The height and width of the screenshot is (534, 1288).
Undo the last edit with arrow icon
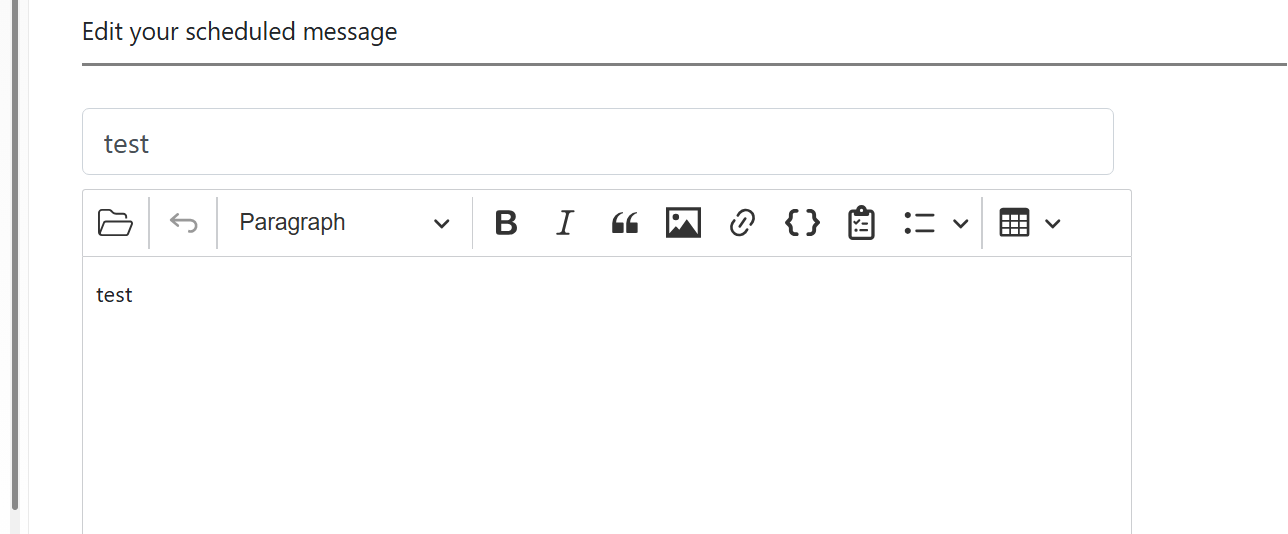[183, 223]
